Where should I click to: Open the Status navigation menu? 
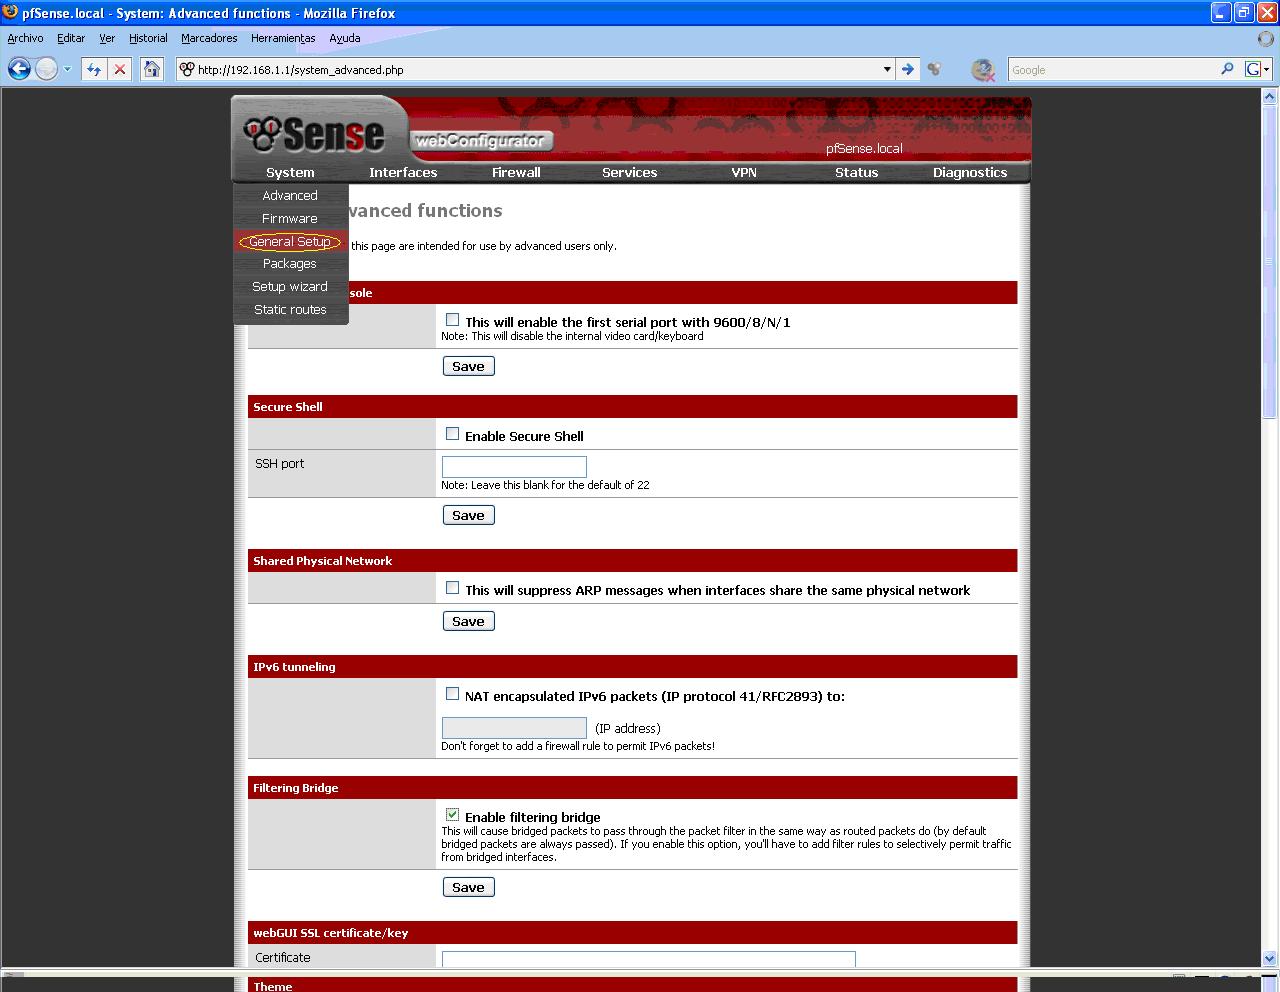(x=856, y=172)
